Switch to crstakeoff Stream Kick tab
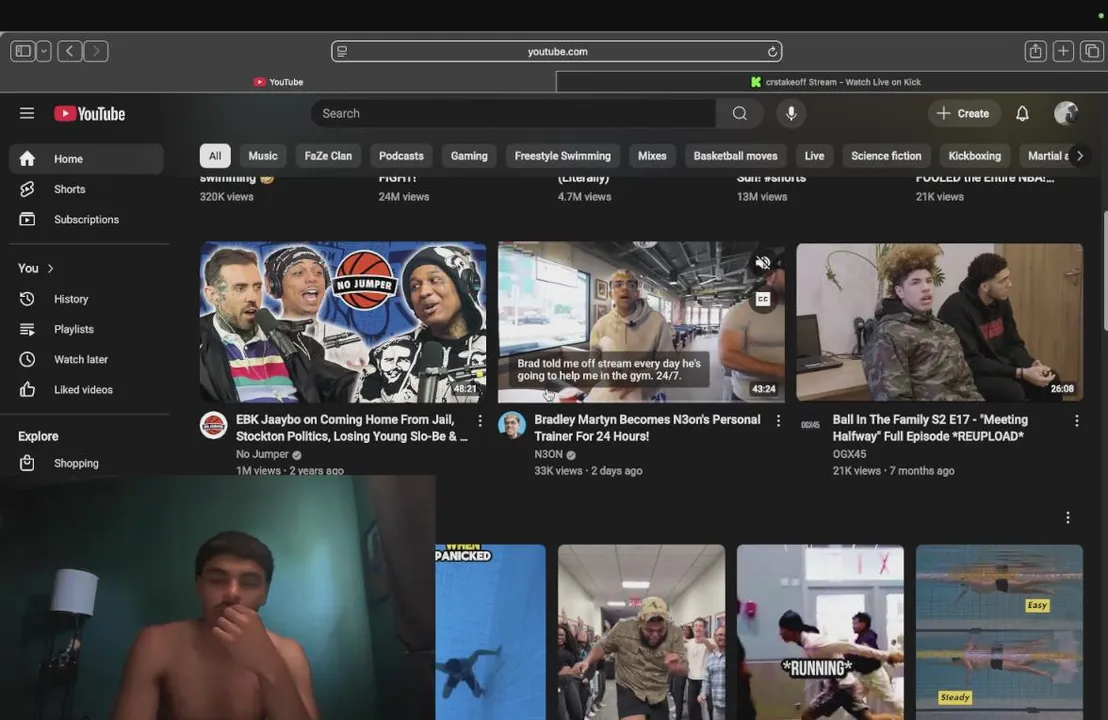This screenshot has height=720, width=1108. (832, 82)
